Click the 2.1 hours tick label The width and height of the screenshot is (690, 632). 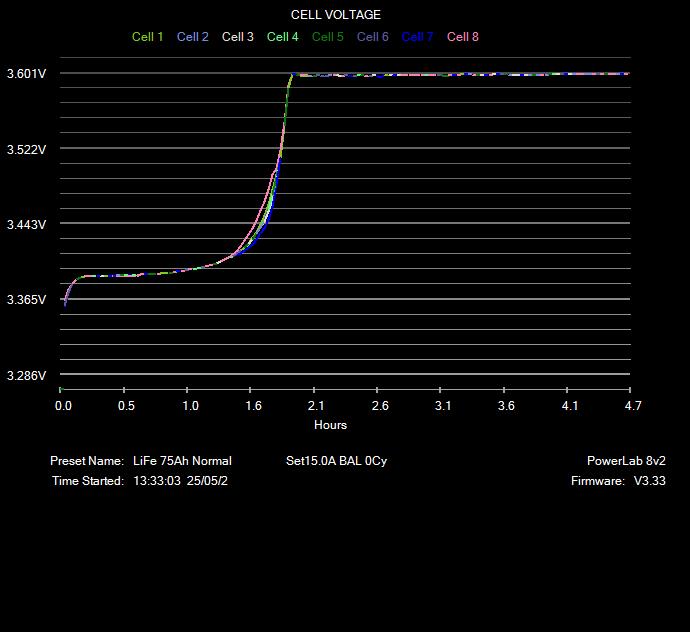click(317, 406)
